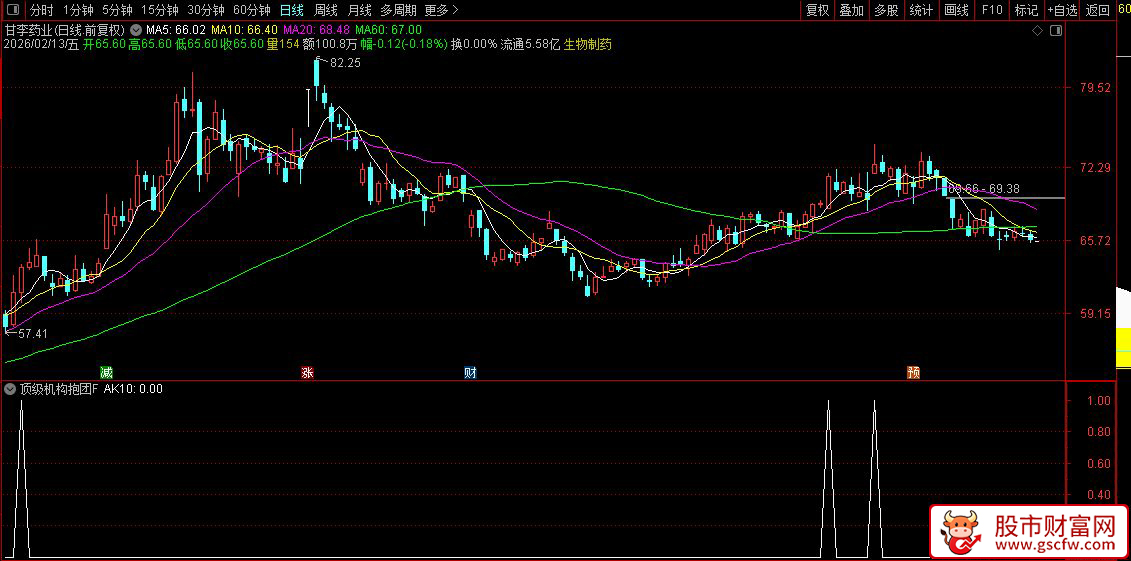Select the 月线 monthly tab
1131x561 pixels.
(x=359, y=10)
